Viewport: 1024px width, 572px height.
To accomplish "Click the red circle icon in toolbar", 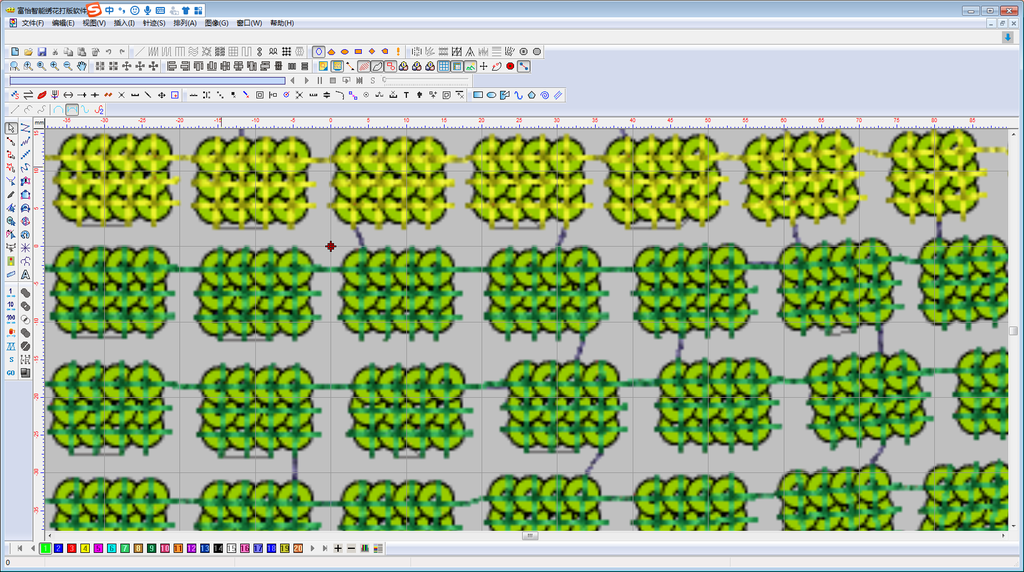I will [510, 66].
